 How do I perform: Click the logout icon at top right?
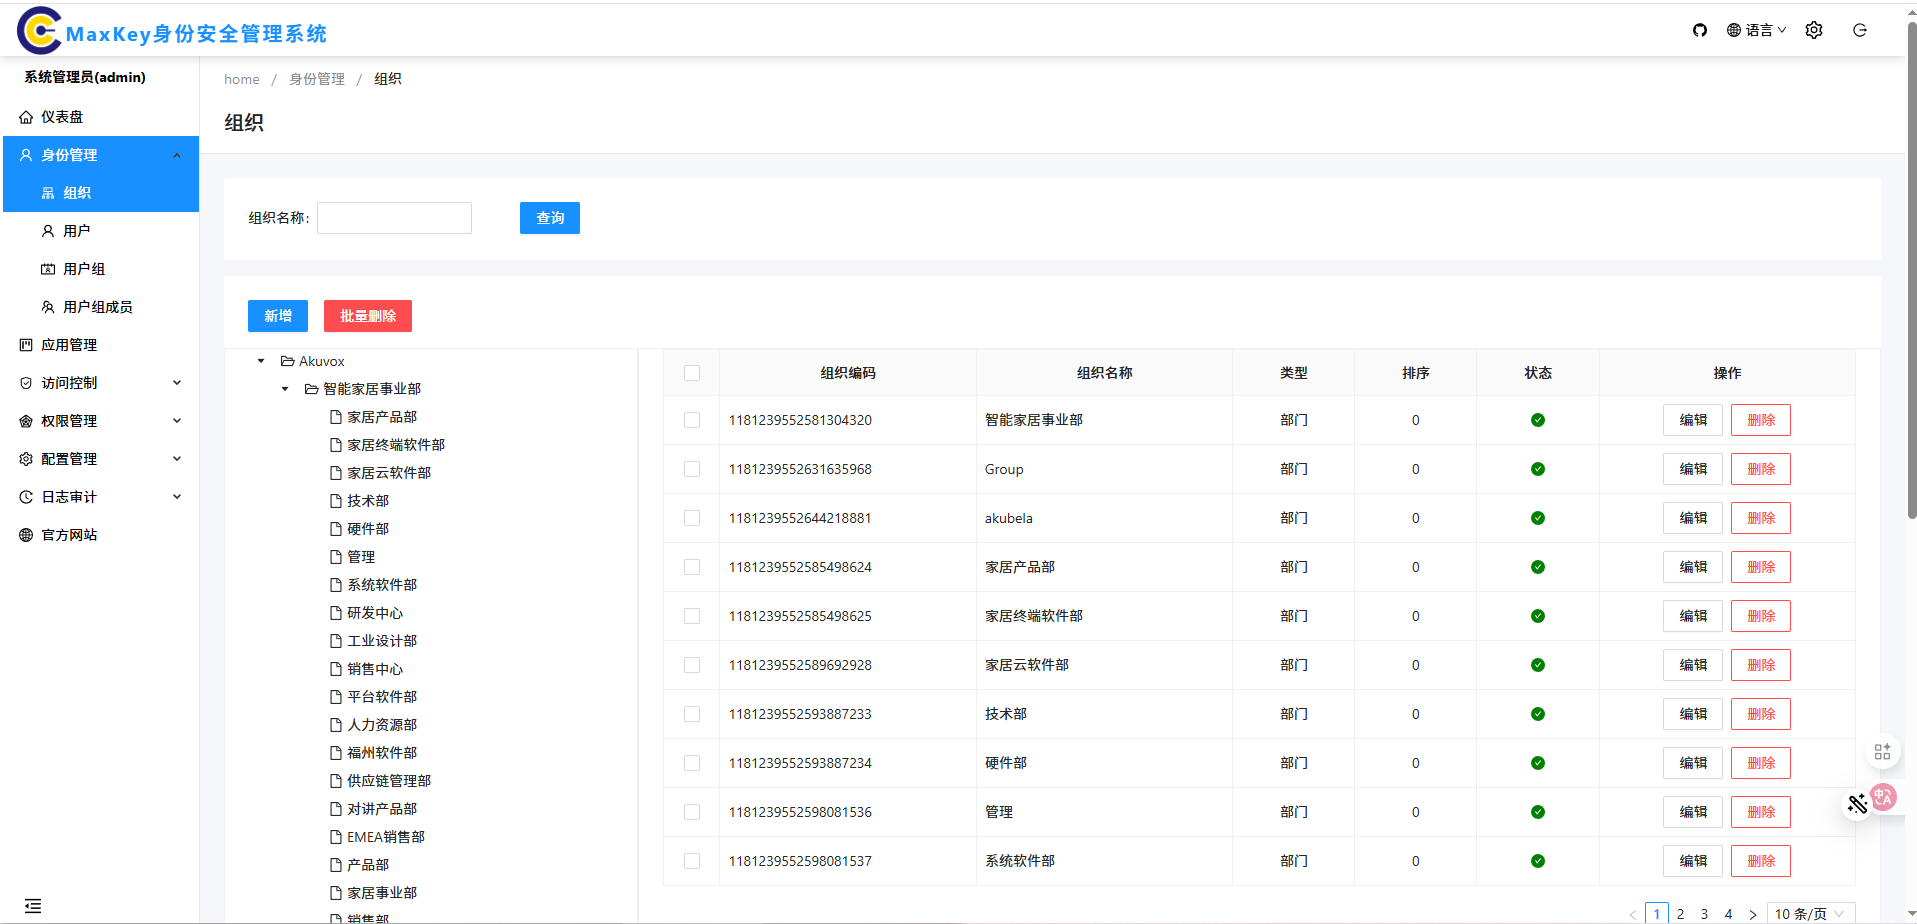coord(1859,30)
